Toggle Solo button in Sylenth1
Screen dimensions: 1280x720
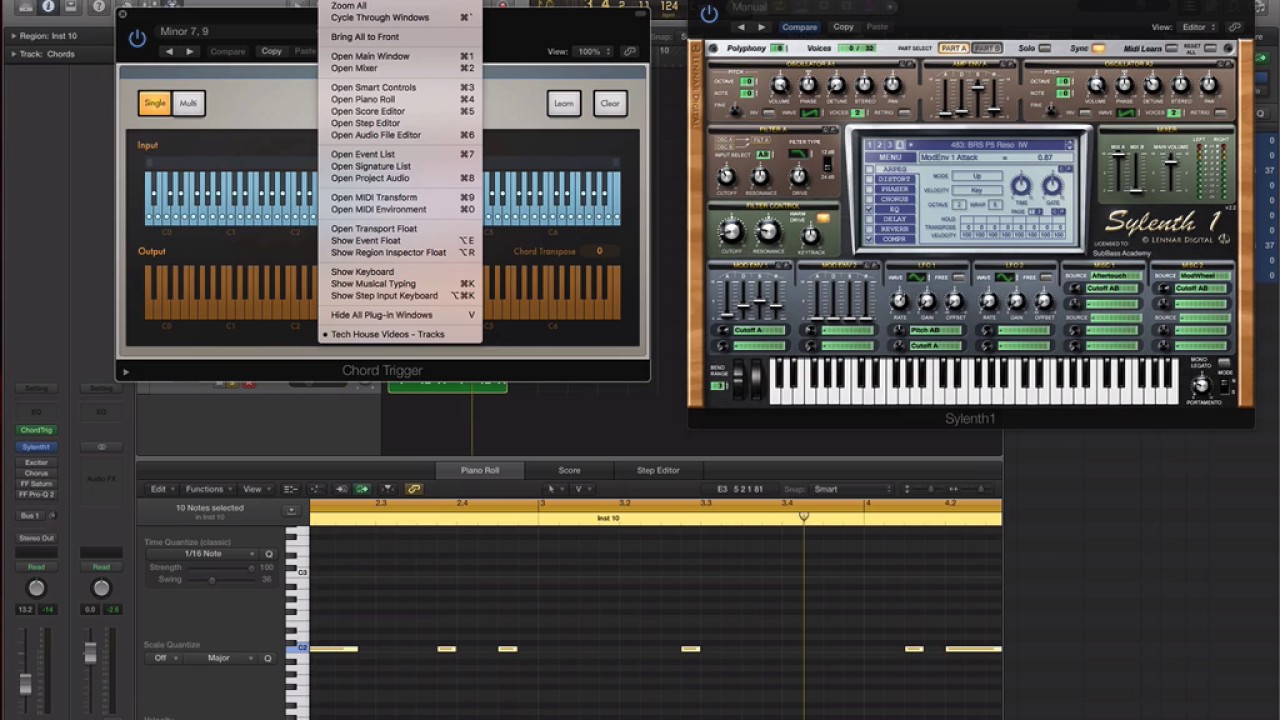(1045, 48)
